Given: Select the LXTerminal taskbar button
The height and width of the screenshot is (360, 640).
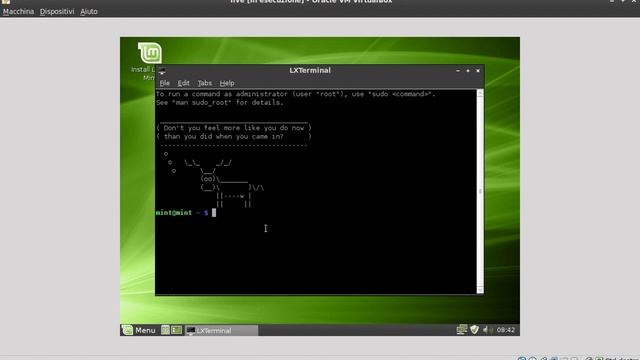Looking at the screenshot, I should tap(221, 330).
